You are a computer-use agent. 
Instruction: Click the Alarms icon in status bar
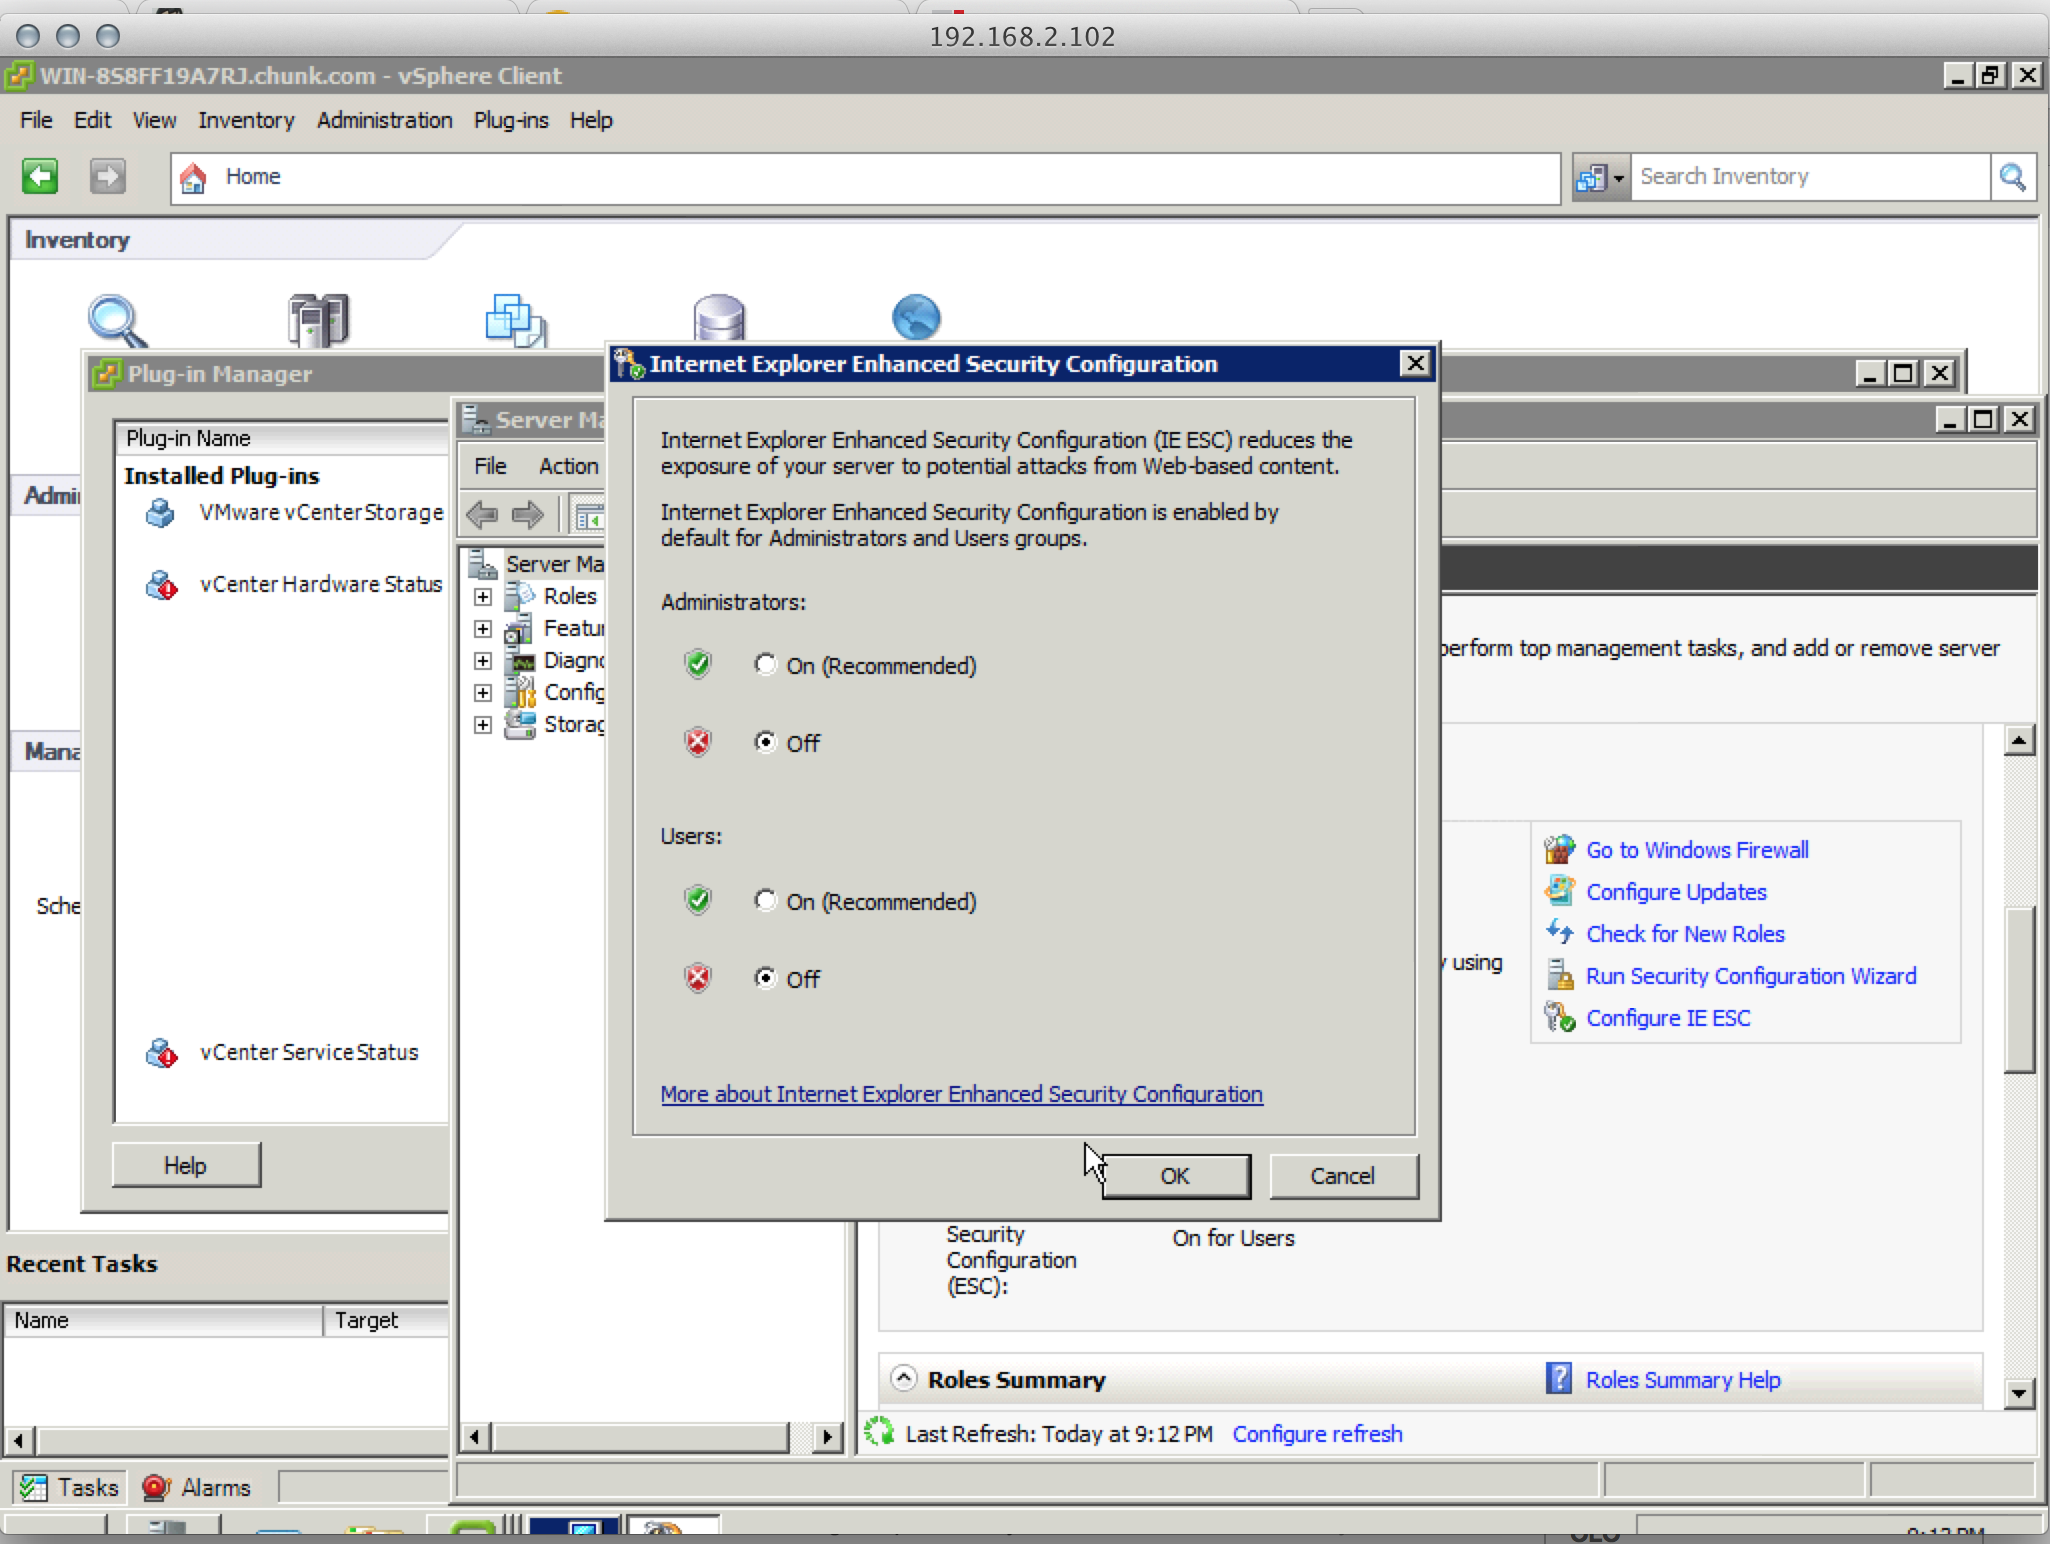tap(156, 1488)
